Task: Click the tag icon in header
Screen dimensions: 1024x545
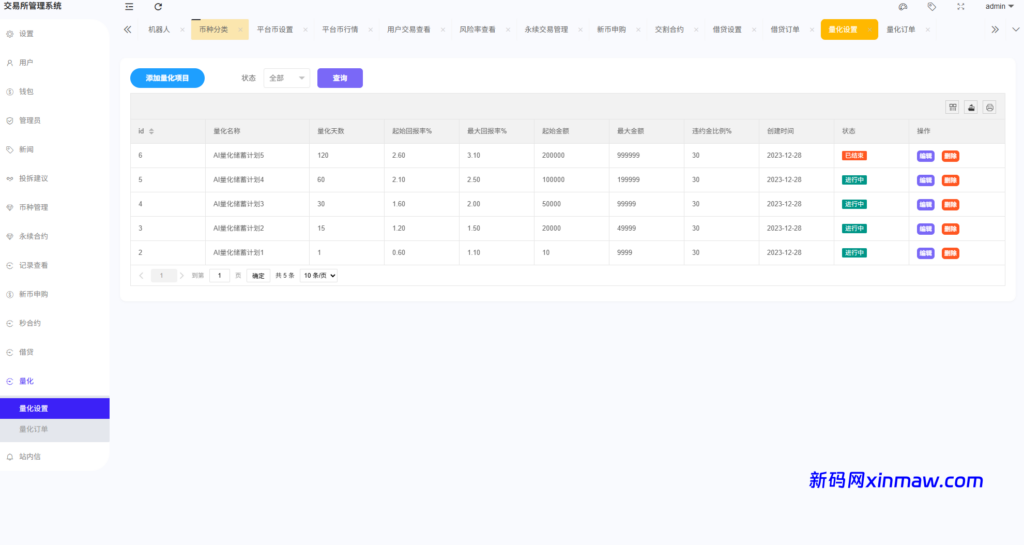Action: click(x=932, y=6)
